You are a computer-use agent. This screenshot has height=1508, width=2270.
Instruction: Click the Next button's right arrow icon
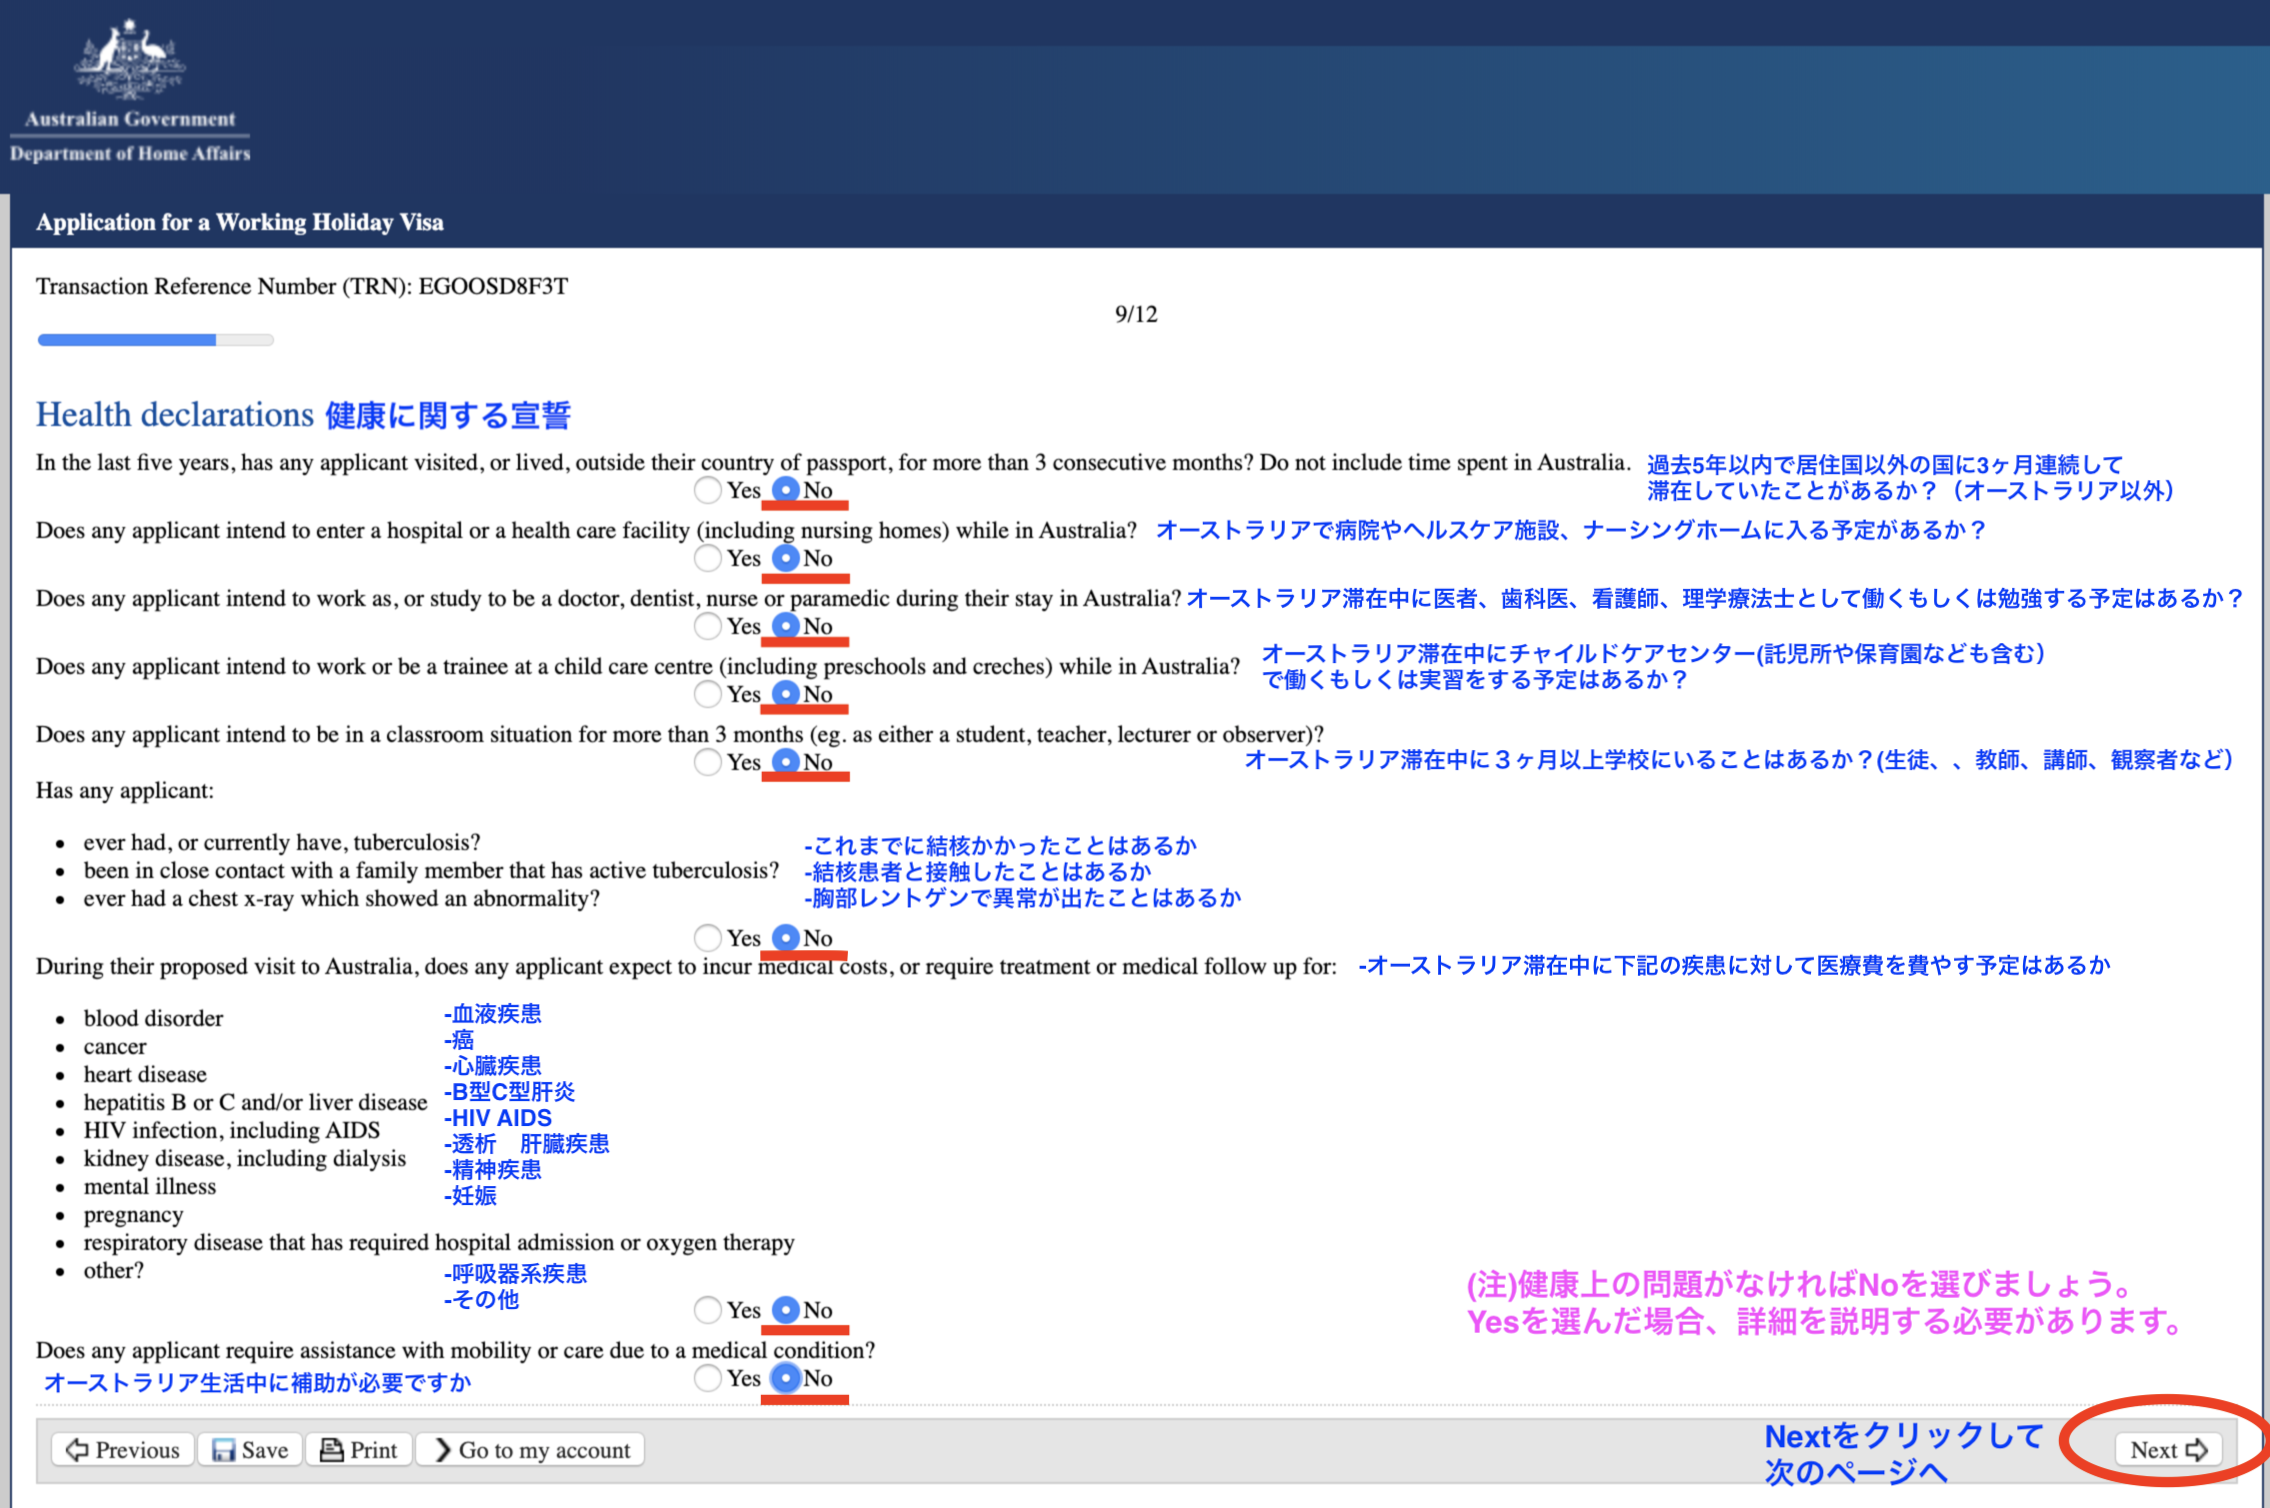point(2197,1450)
